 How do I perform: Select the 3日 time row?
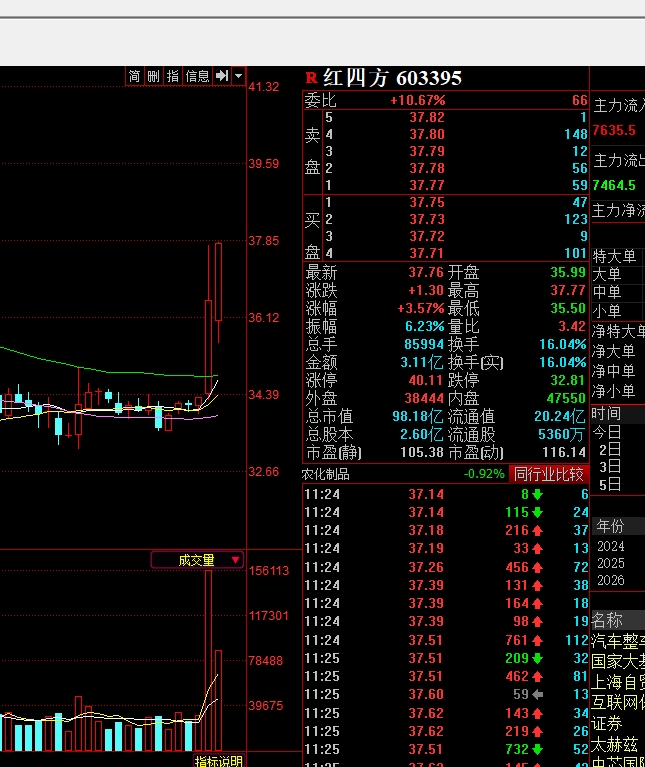(618, 467)
